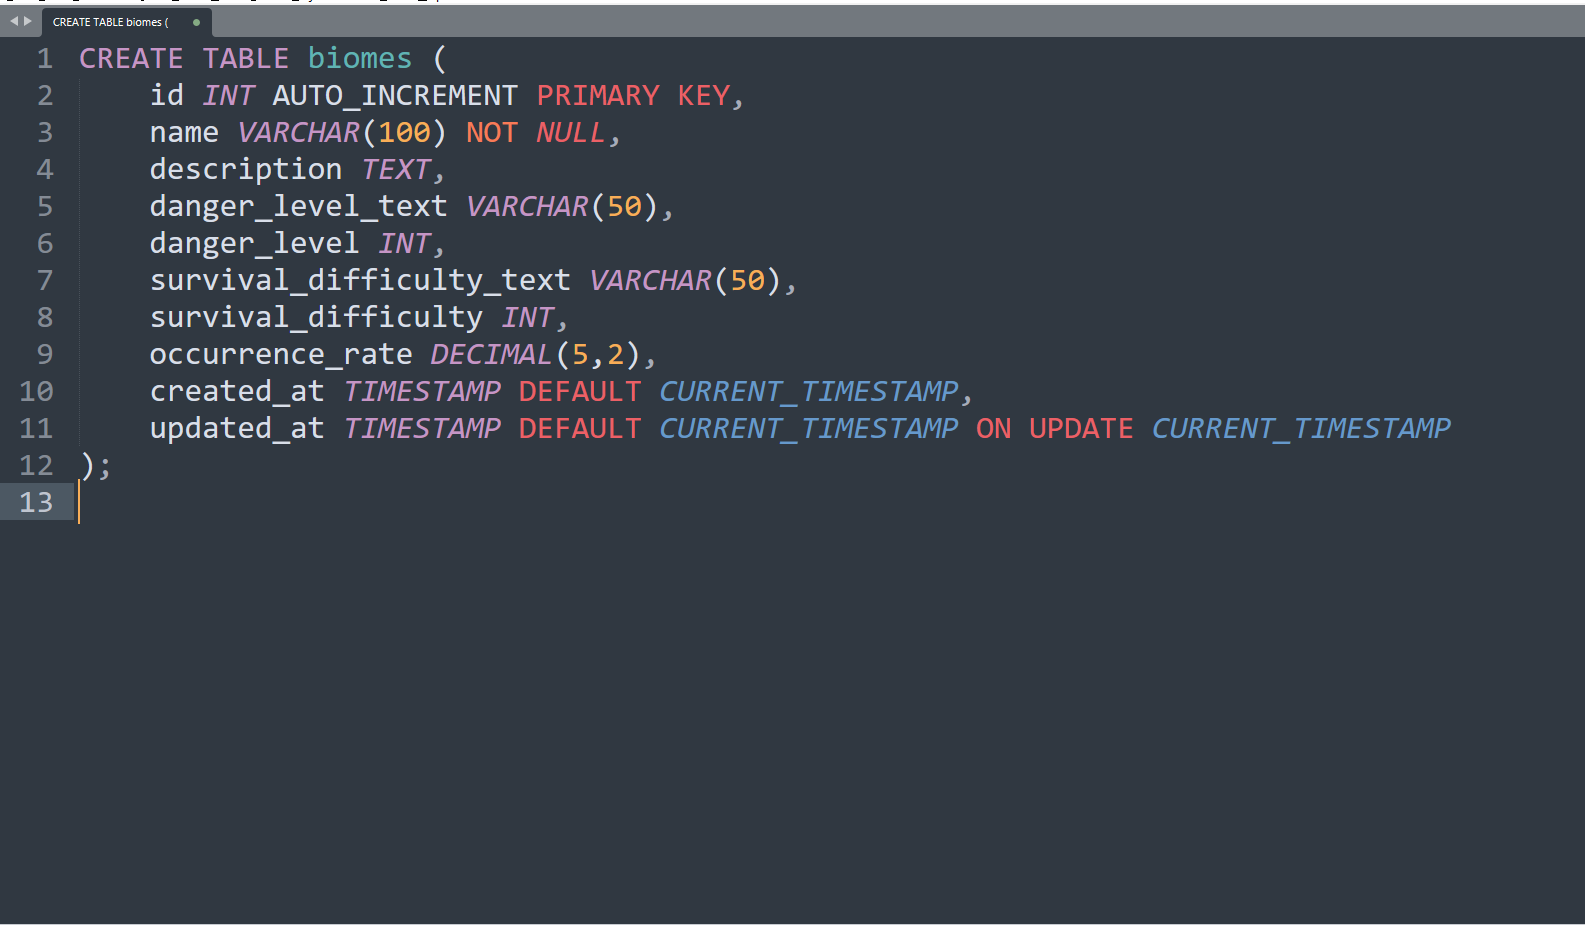Click the description column name
1585x925 pixels.
[x=246, y=170]
